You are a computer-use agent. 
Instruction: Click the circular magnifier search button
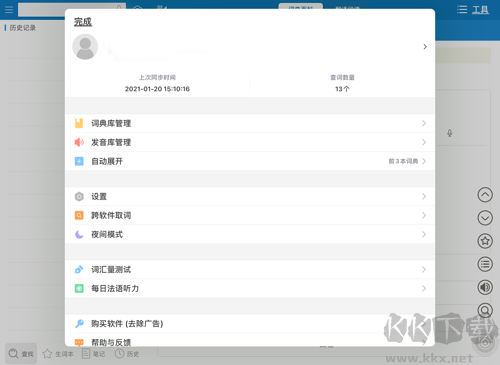point(485,310)
